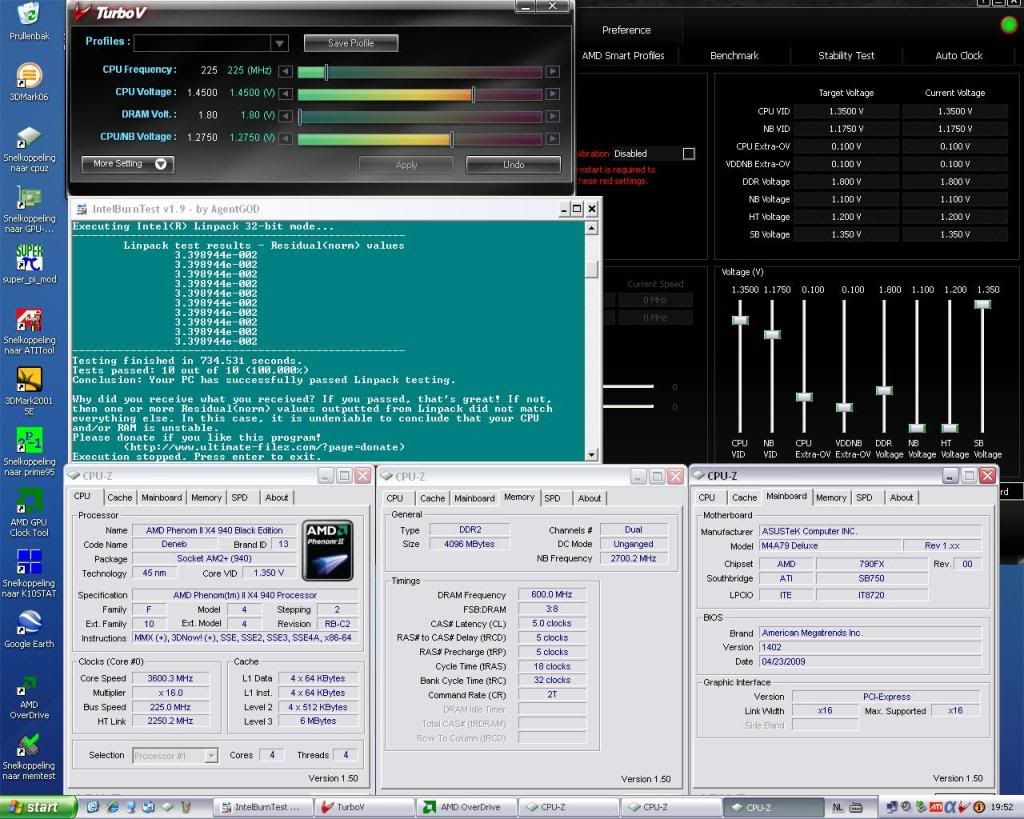This screenshot has height=819, width=1024.
Task: Click the right arrow of DRAM Volt slider
Action: coord(552,116)
